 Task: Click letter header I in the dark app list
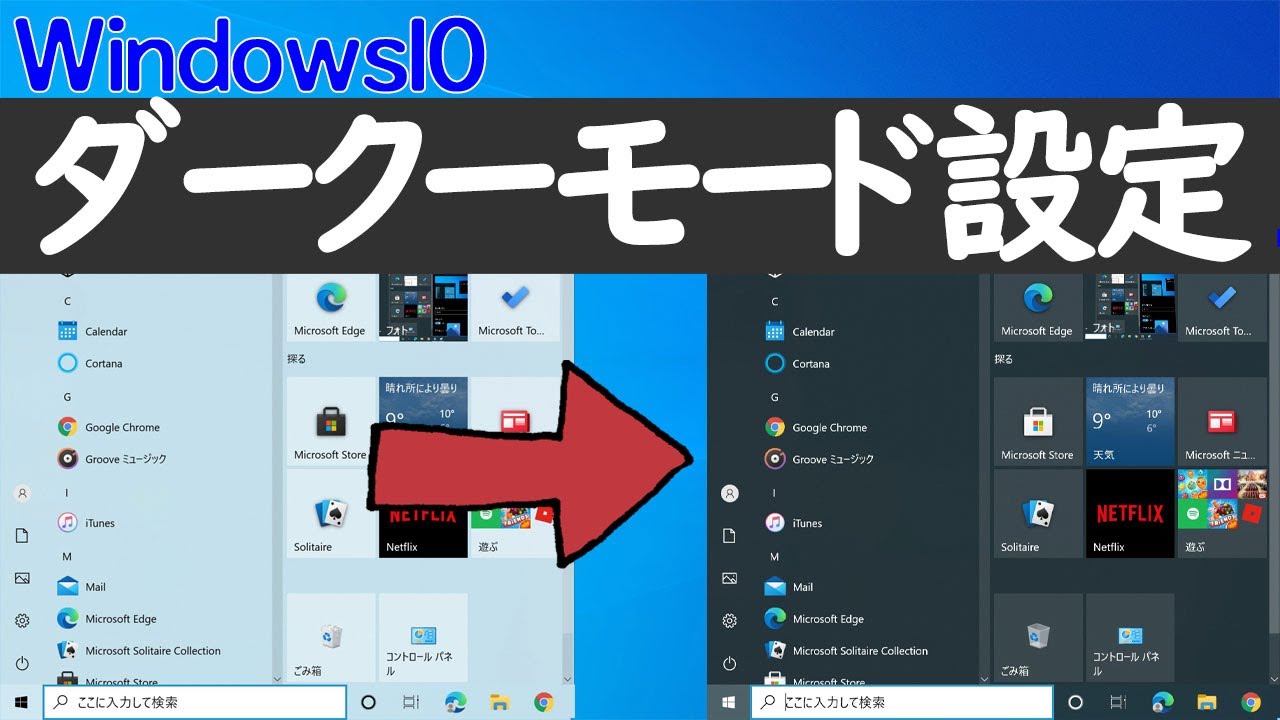click(x=774, y=493)
